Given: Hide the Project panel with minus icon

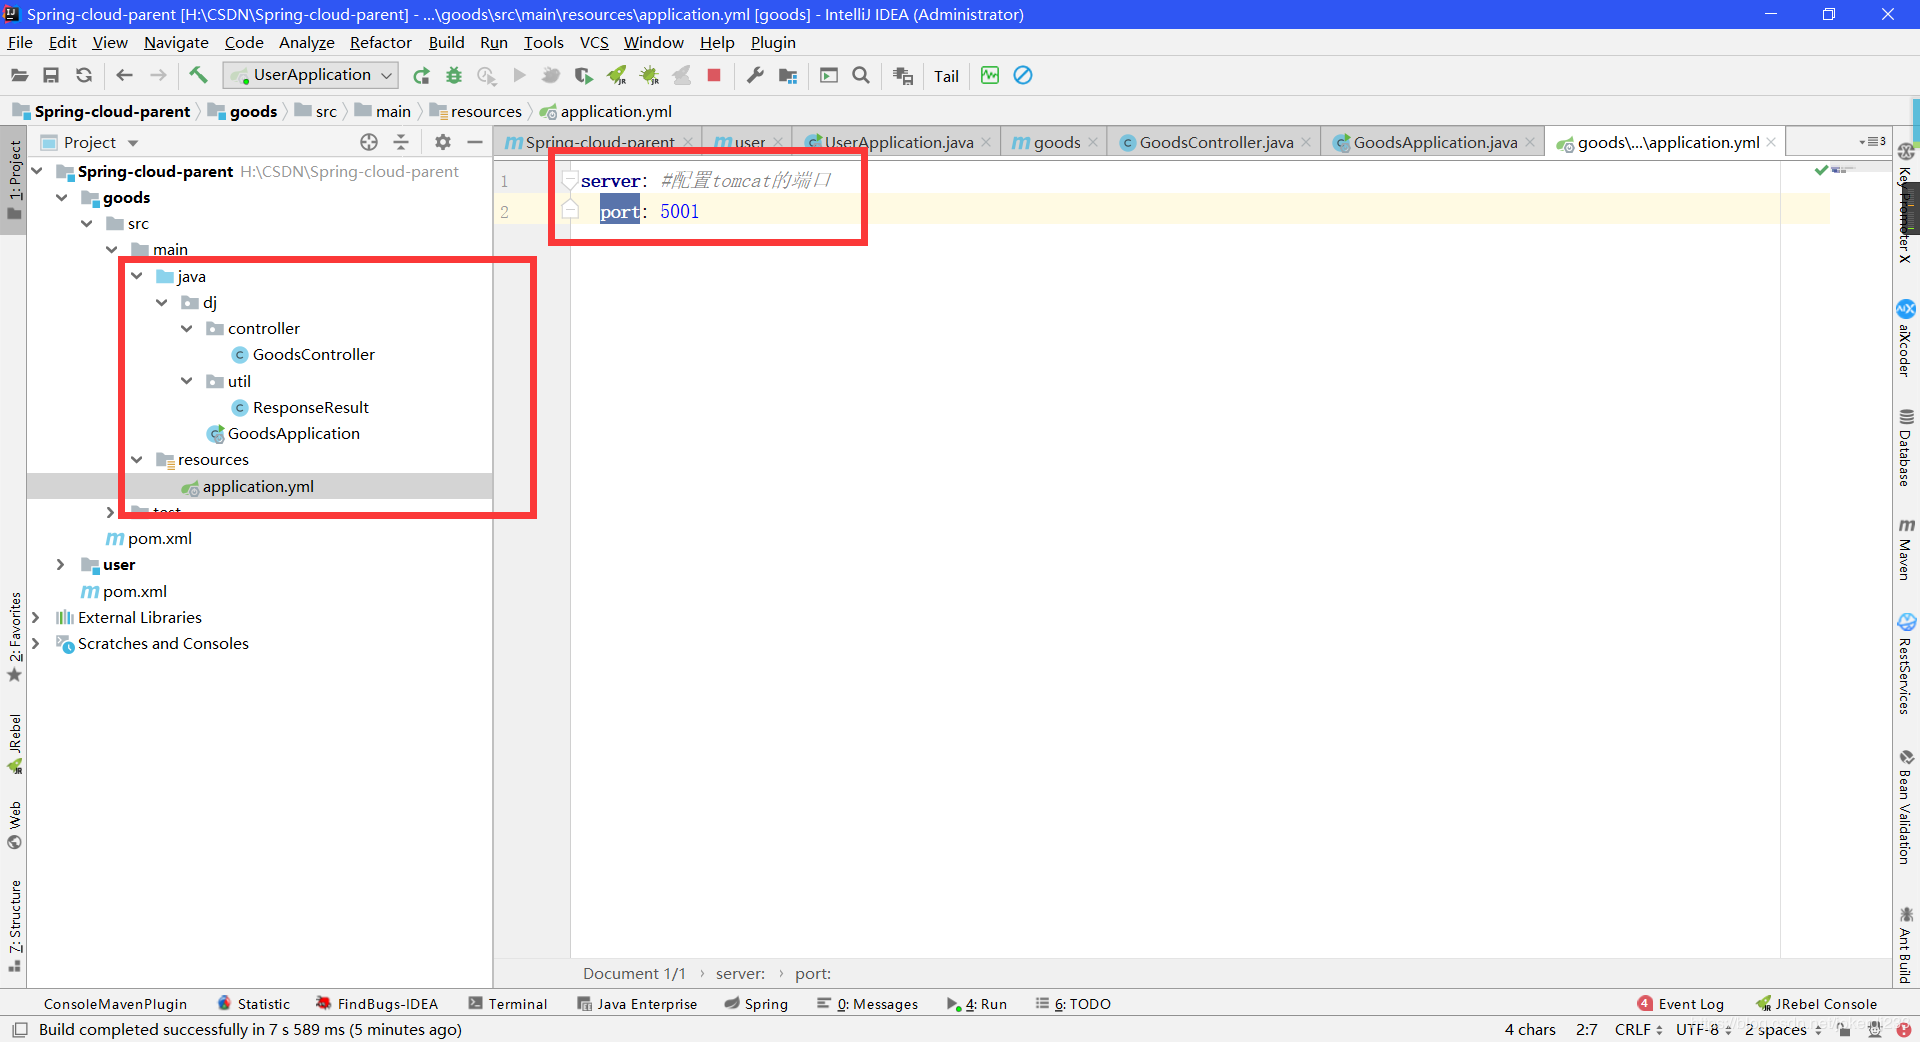Looking at the screenshot, I should pos(475,142).
